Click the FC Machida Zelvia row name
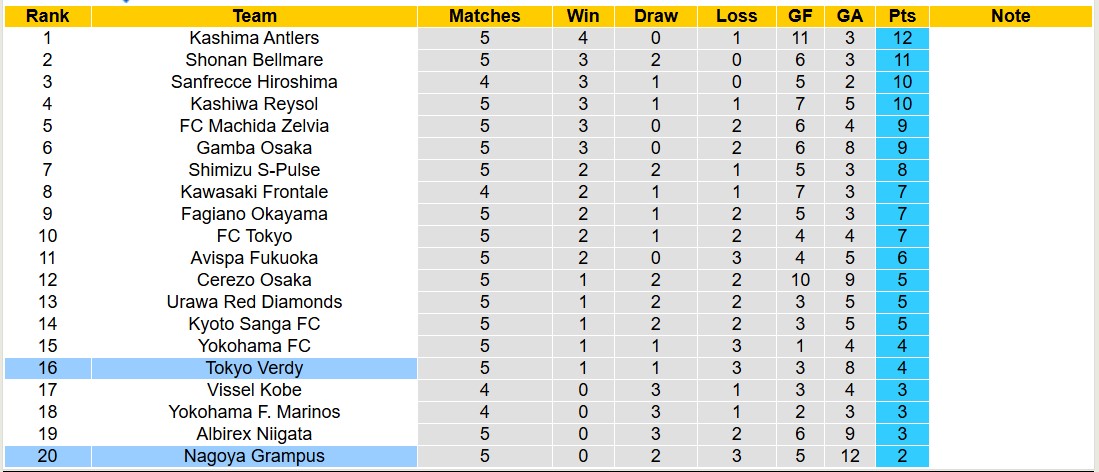 tap(254, 126)
